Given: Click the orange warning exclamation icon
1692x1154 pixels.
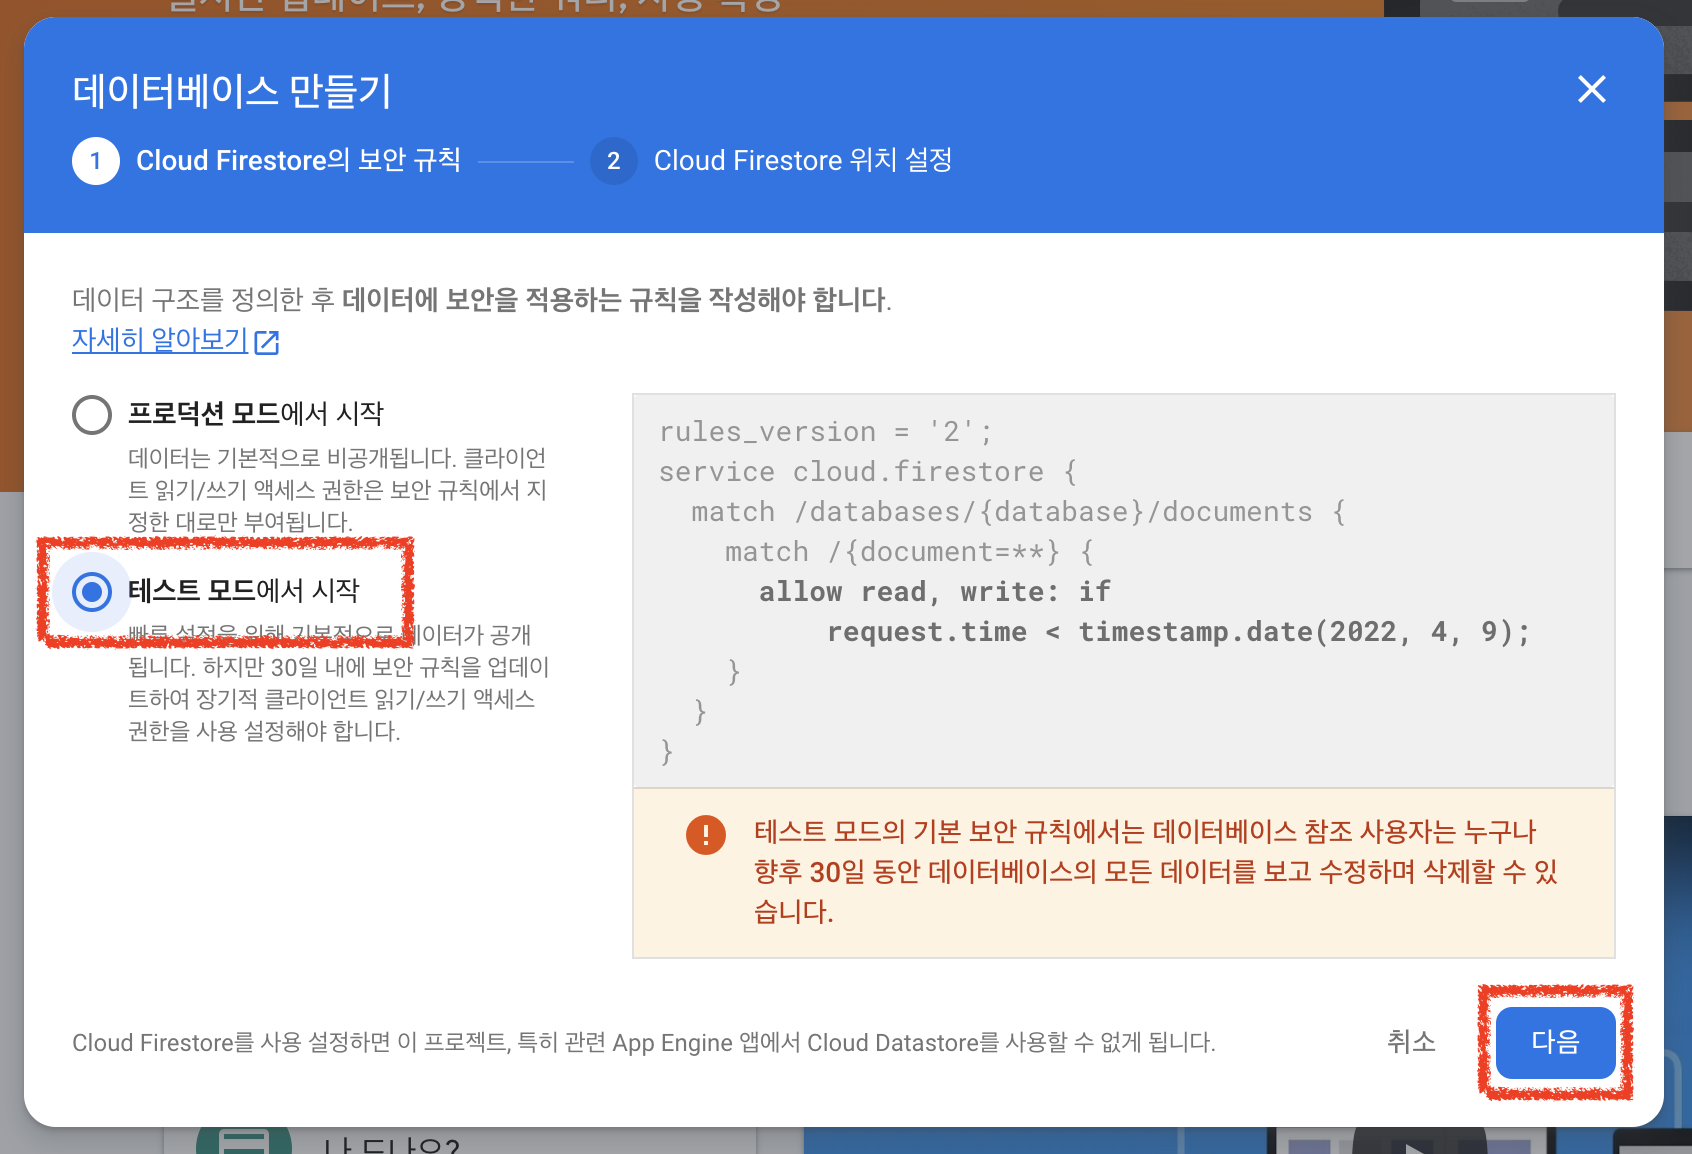Looking at the screenshot, I should click(x=706, y=834).
